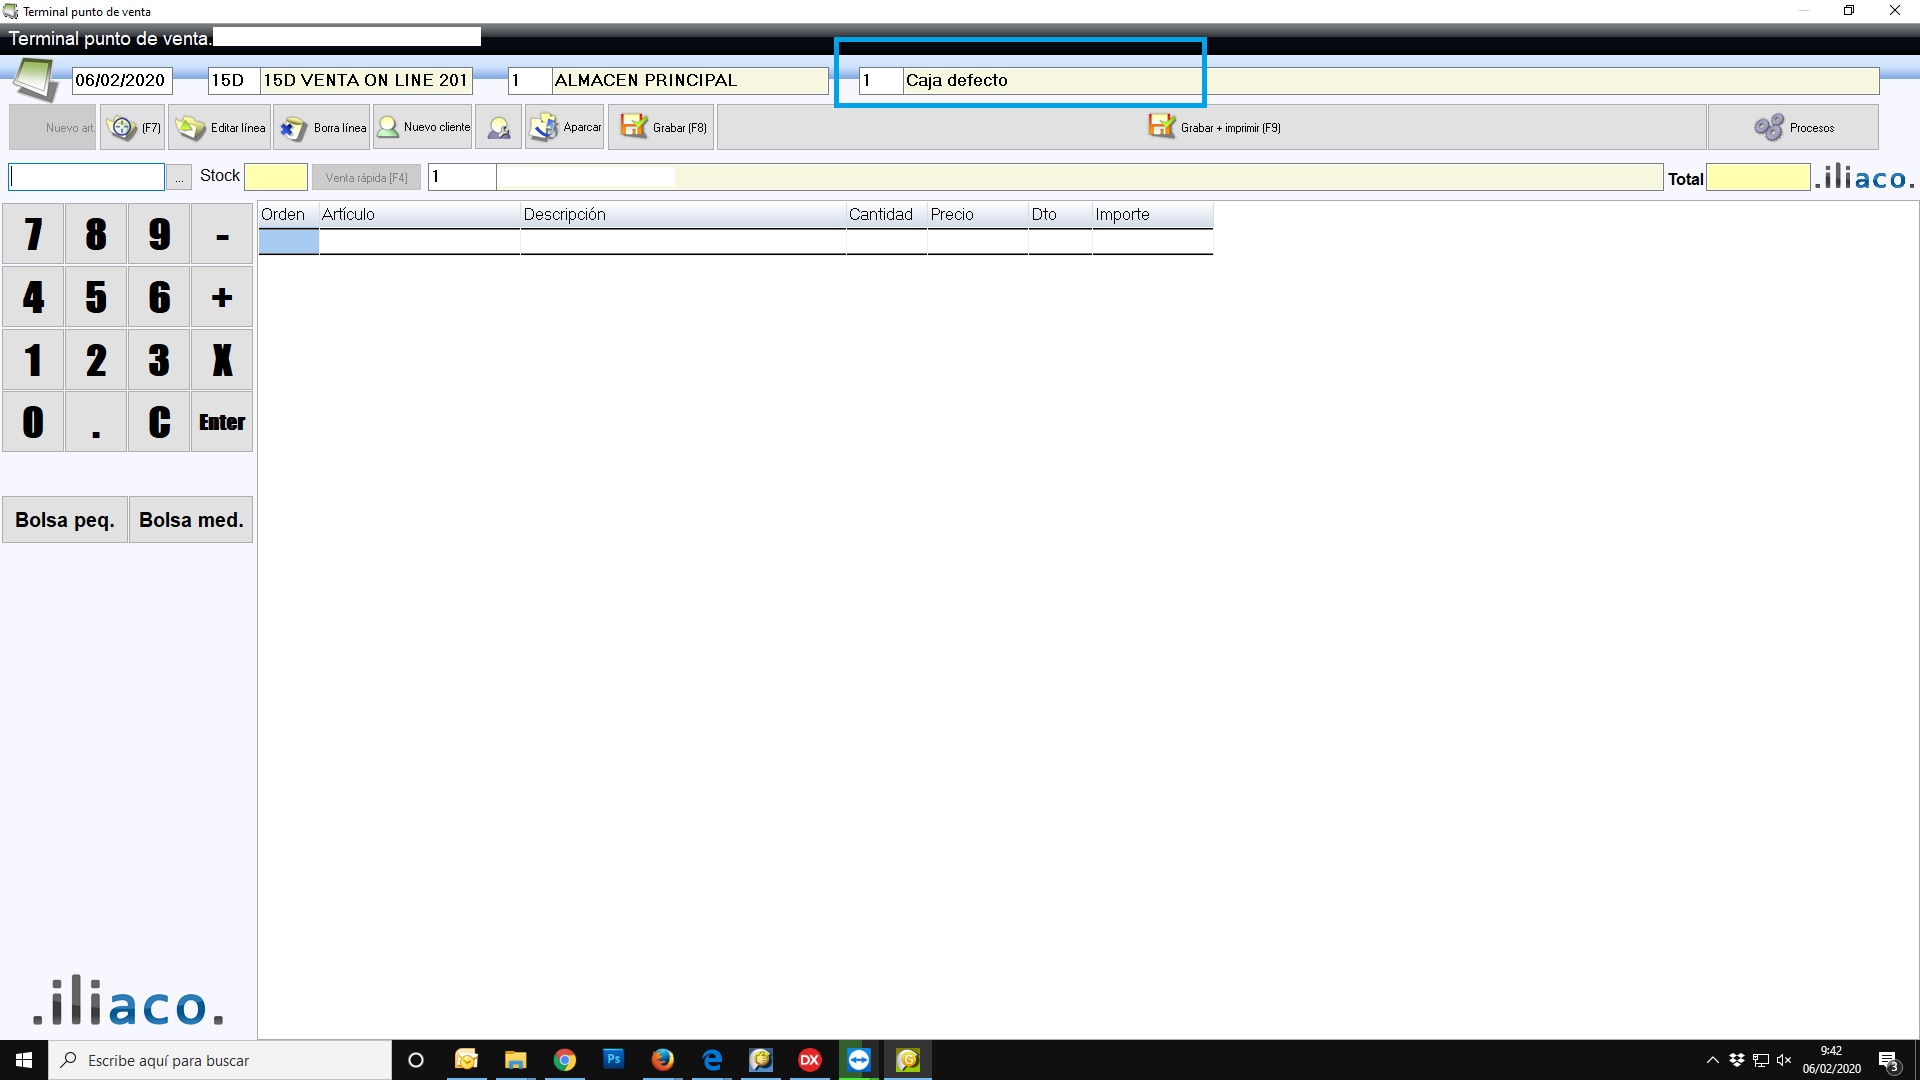1920x1080 pixels.
Task: Click the Importe column header
Action: pyautogui.click(x=1152, y=215)
